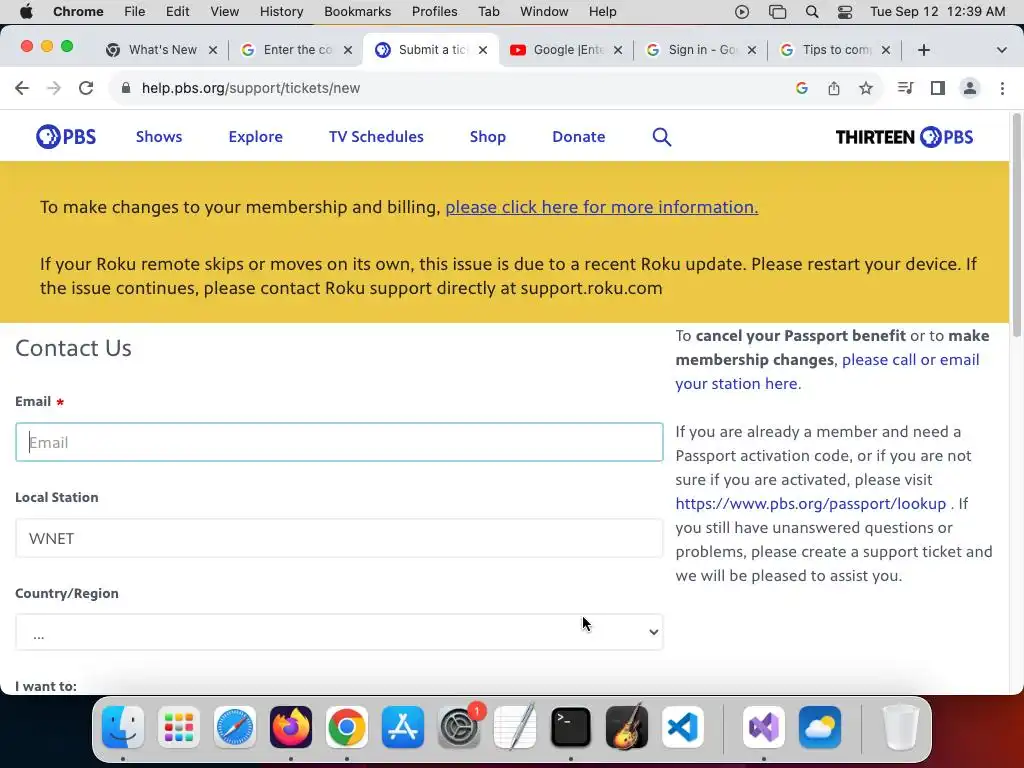Toggle the Chrome side panel icon
This screenshot has width=1024, height=768.
[938, 88]
